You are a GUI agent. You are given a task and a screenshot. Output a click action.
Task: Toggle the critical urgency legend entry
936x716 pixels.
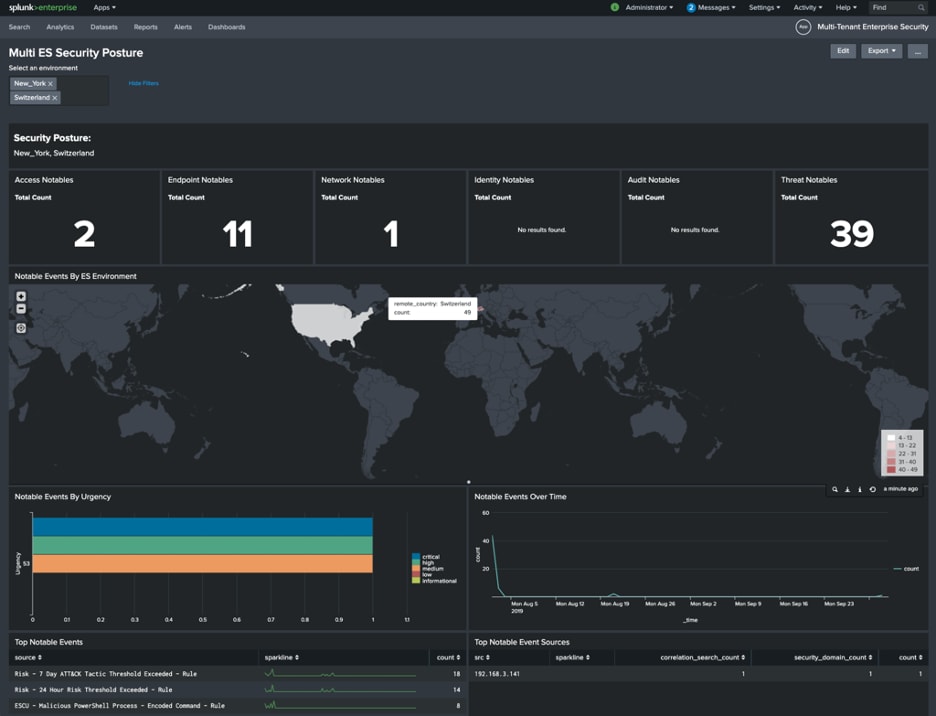click(426, 557)
